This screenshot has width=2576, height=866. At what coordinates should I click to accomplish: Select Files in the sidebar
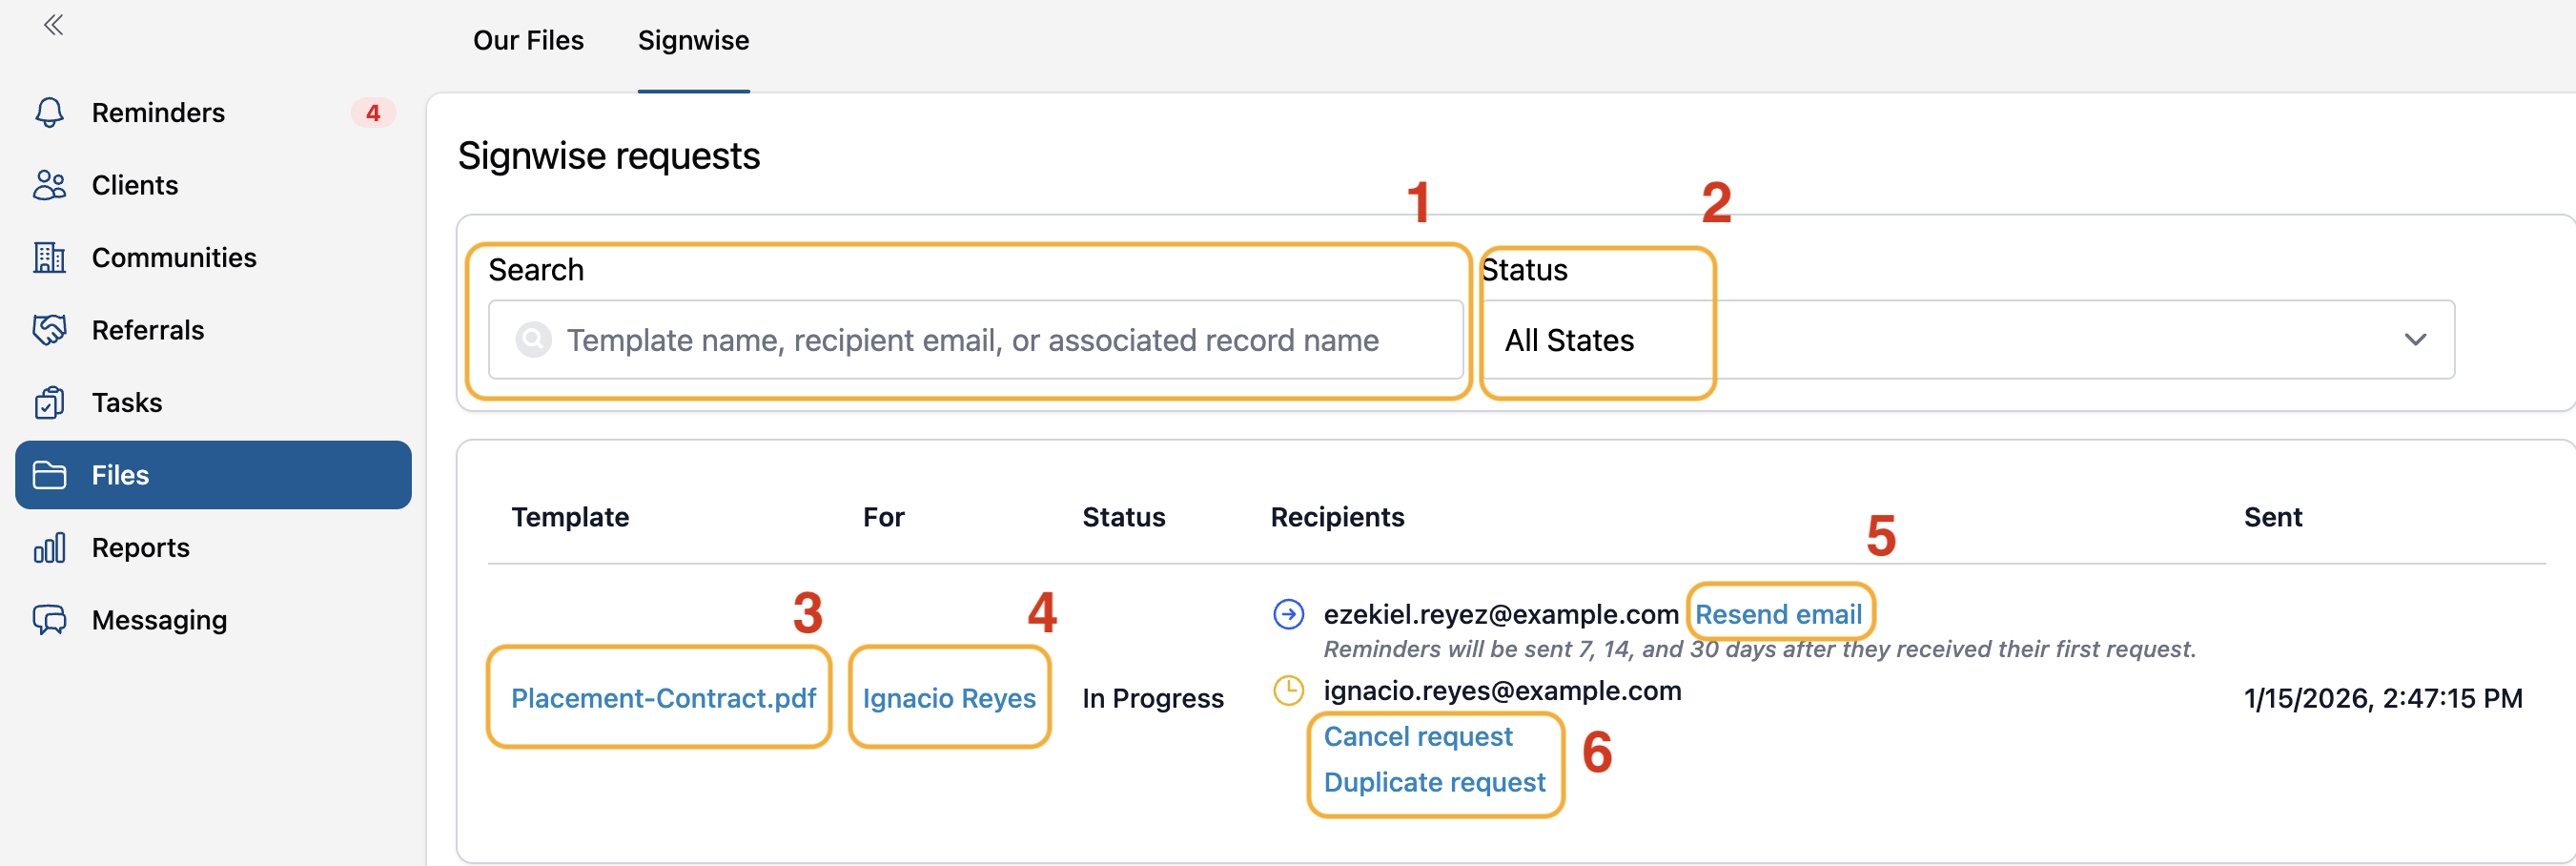click(x=213, y=475)
